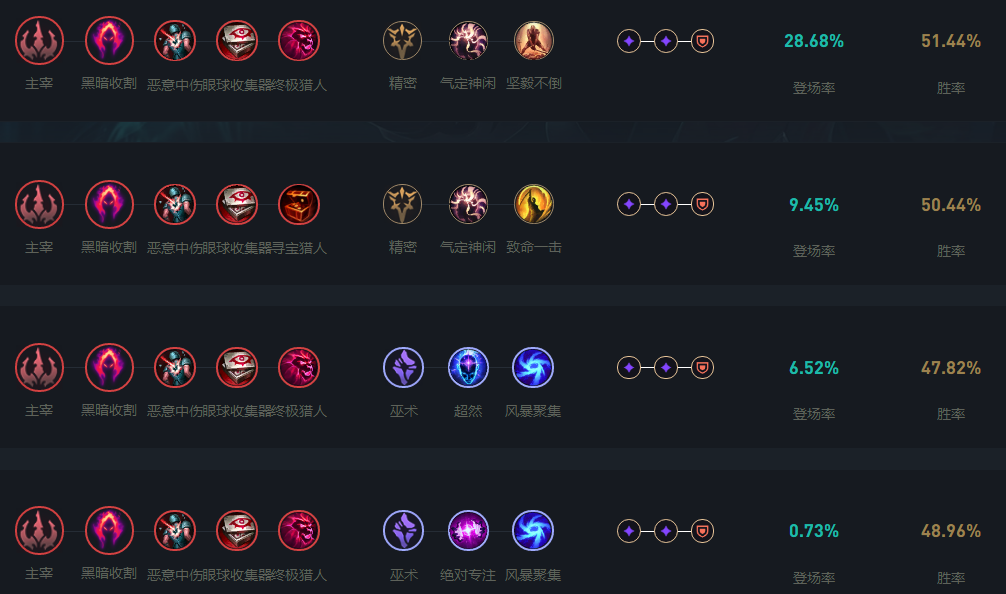Image resolution: width=1006 pixels, height=594 pixels.
Task: Click the shield stat shard in first row
Action: click(703, 41)
